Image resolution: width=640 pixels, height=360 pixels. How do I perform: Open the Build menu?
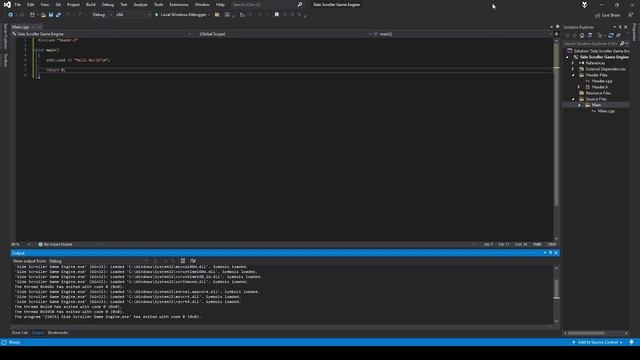[91, 4]
